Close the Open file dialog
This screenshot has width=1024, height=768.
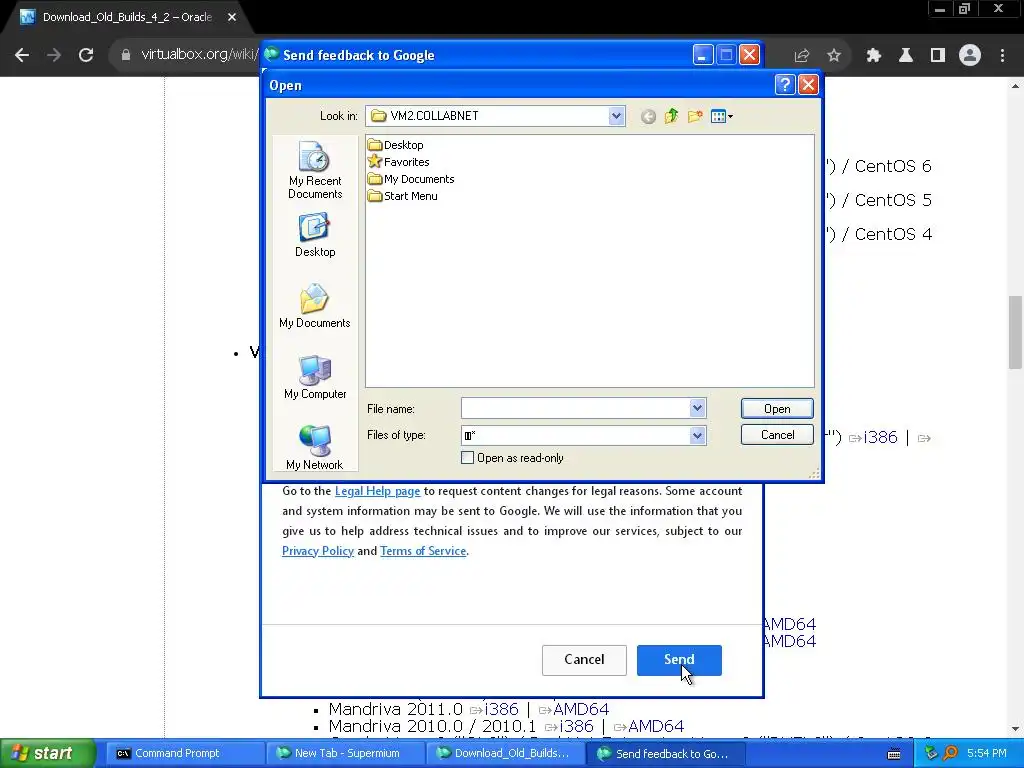(x=808, y=85)
